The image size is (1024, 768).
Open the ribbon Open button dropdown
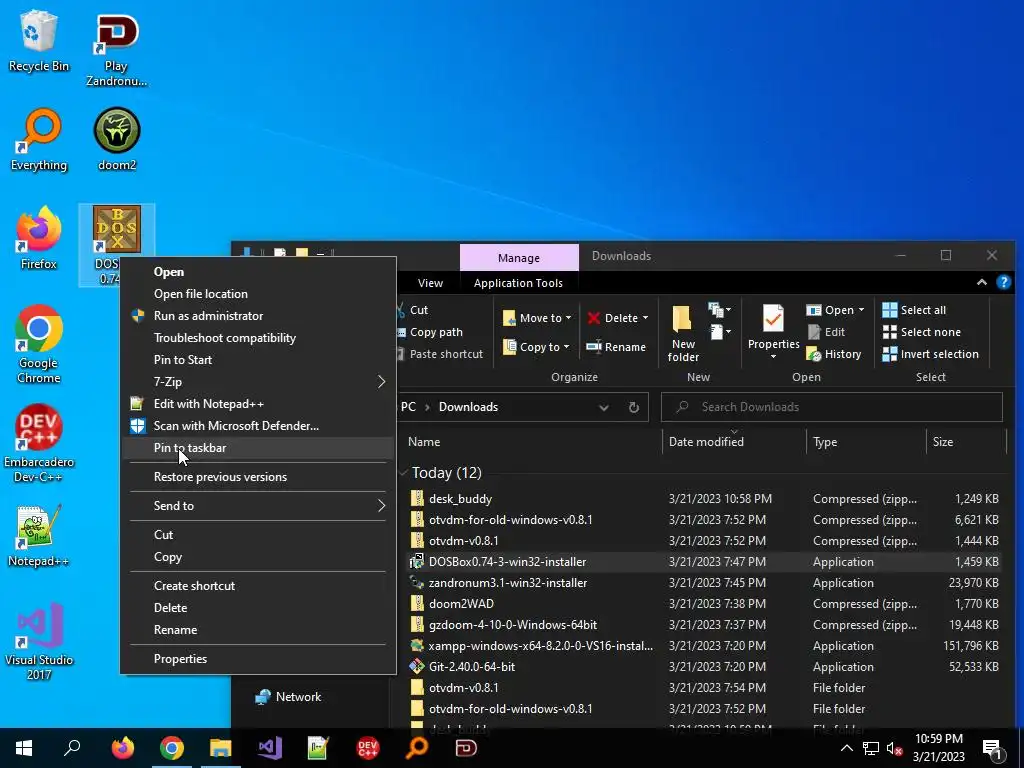(861, 310)
